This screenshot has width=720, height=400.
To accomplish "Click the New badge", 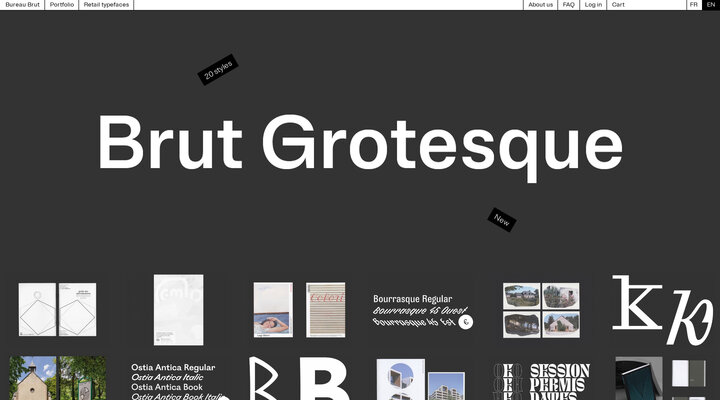I will click(501, 220).
